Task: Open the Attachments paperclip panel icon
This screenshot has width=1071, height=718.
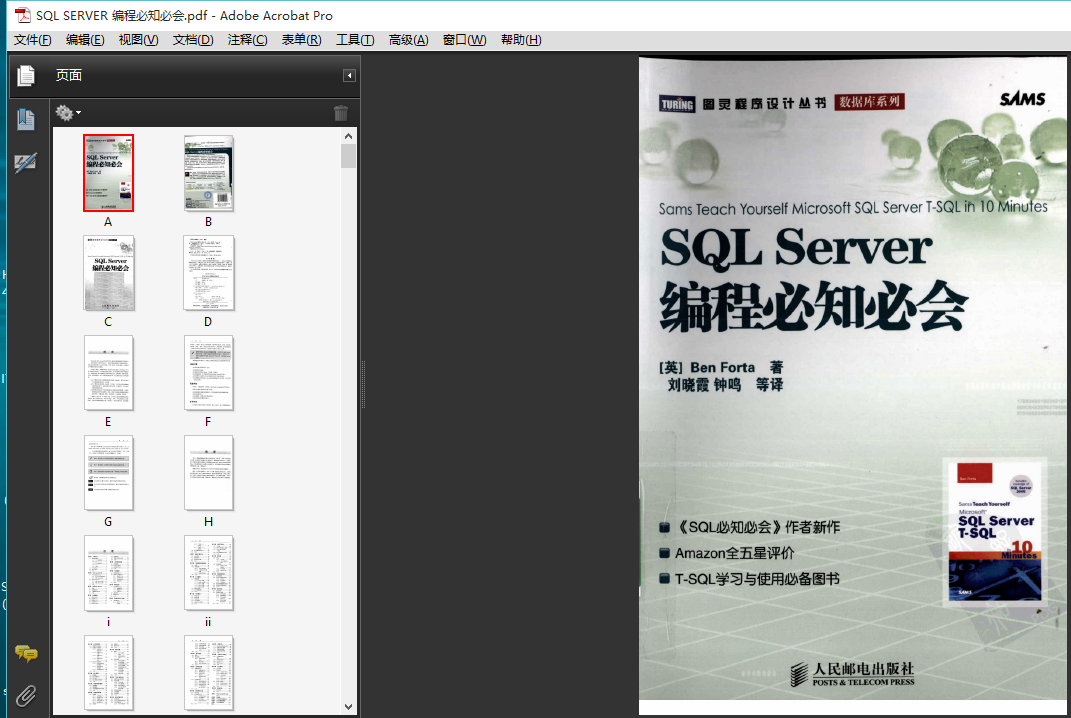Action: [x=26, y=695]
